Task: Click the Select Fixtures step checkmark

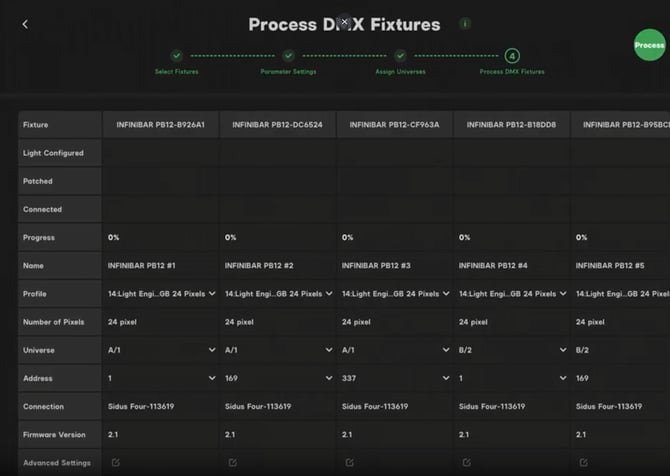Action: [176, 56]
